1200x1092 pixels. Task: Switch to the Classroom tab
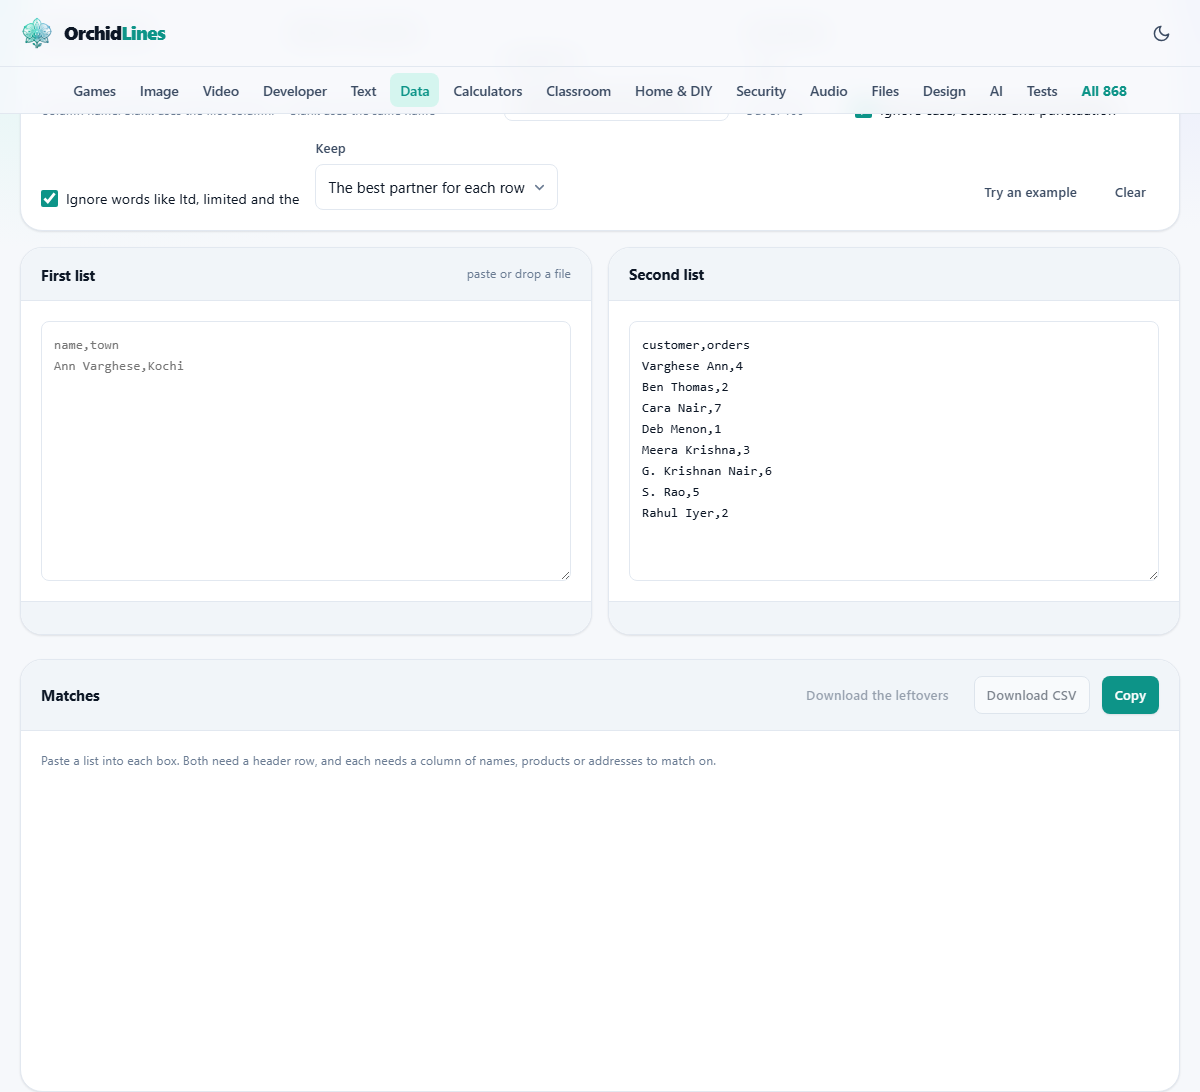(578, 91)
